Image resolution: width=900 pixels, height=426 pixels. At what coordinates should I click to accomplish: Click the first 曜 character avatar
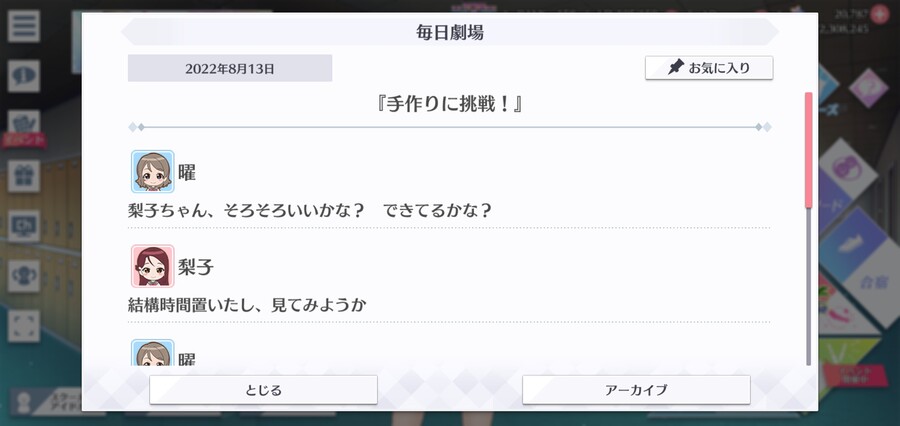(153, 172)
